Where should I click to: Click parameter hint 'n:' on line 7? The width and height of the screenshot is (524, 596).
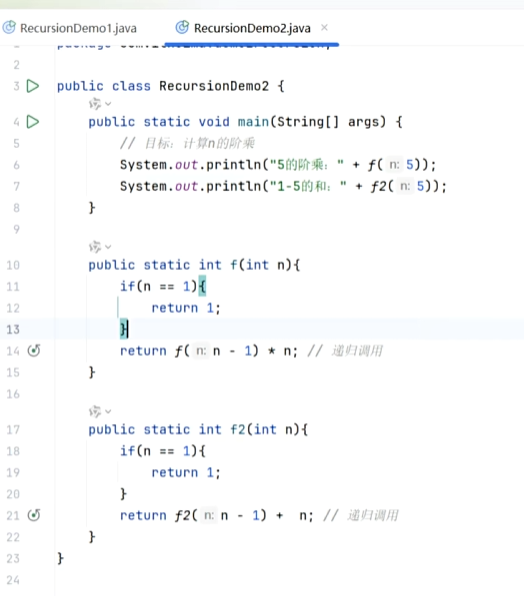pos(405,186)
